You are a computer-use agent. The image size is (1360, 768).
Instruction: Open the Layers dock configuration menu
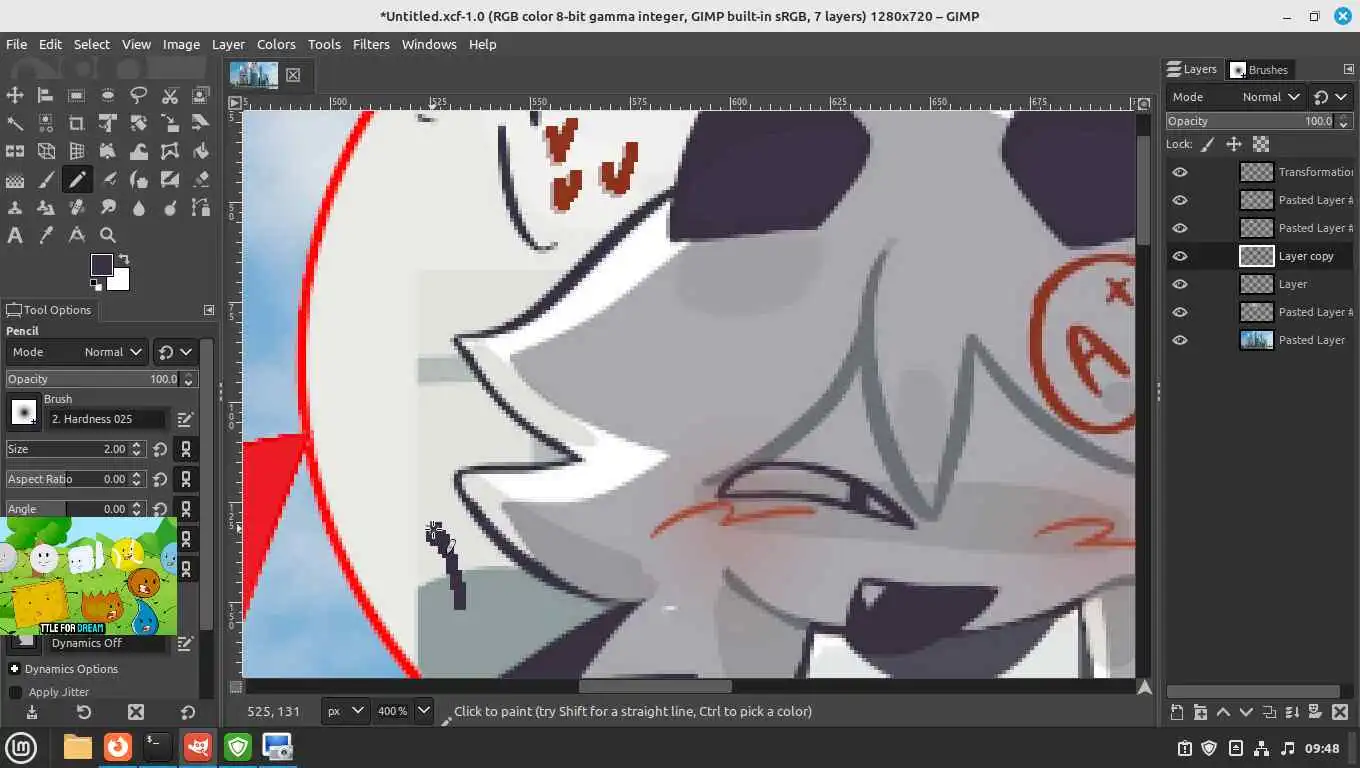click(1348, 69)
